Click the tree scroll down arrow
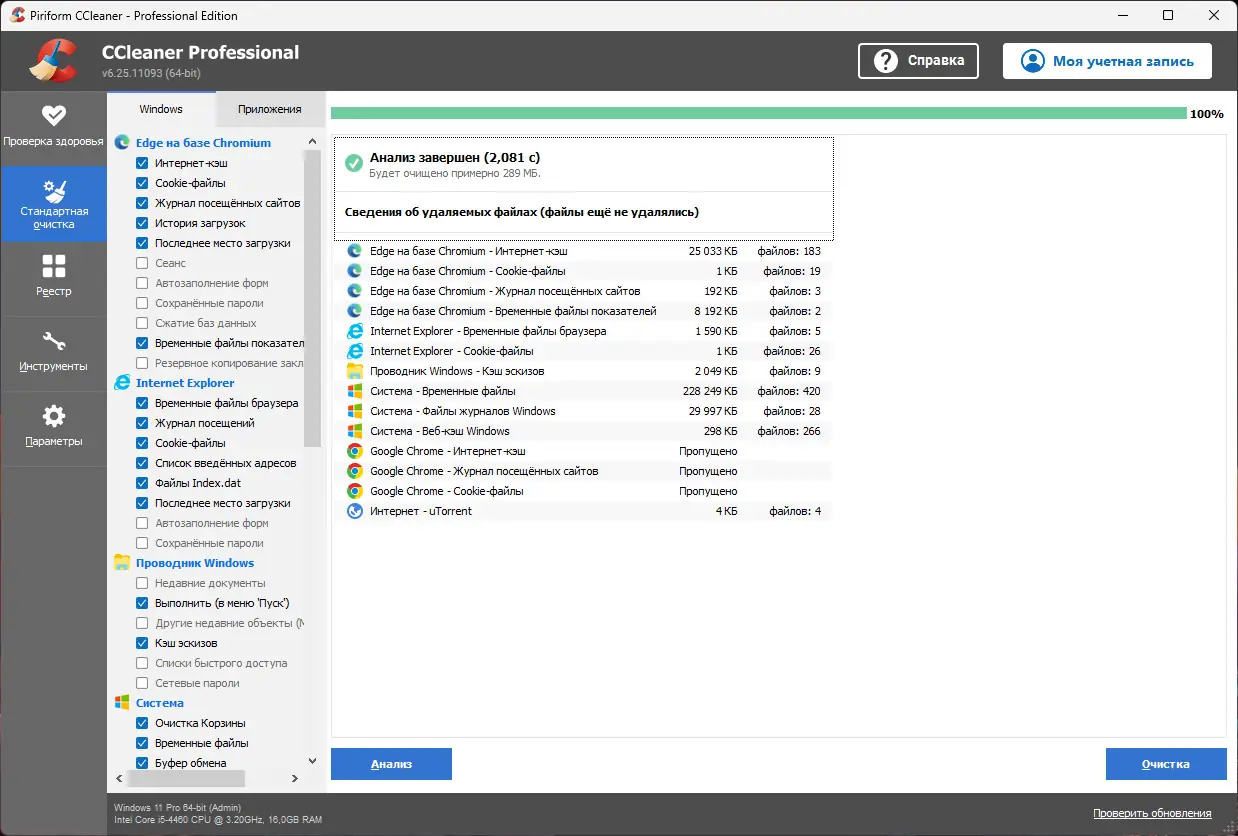The width and height of the screenshot is (1238, 836). (312, 761)
